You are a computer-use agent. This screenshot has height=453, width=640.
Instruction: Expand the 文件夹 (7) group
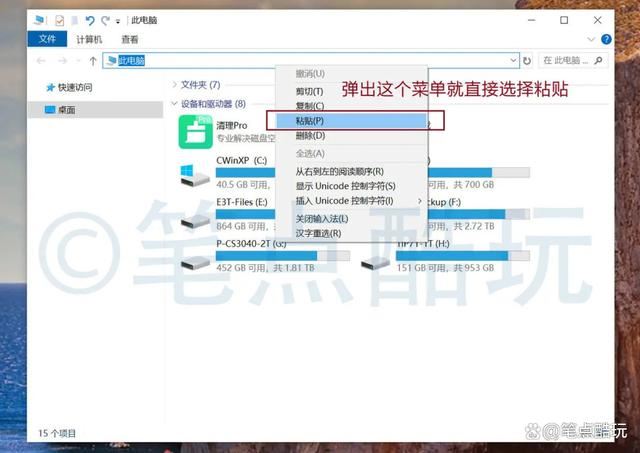(x=175, y=84)
